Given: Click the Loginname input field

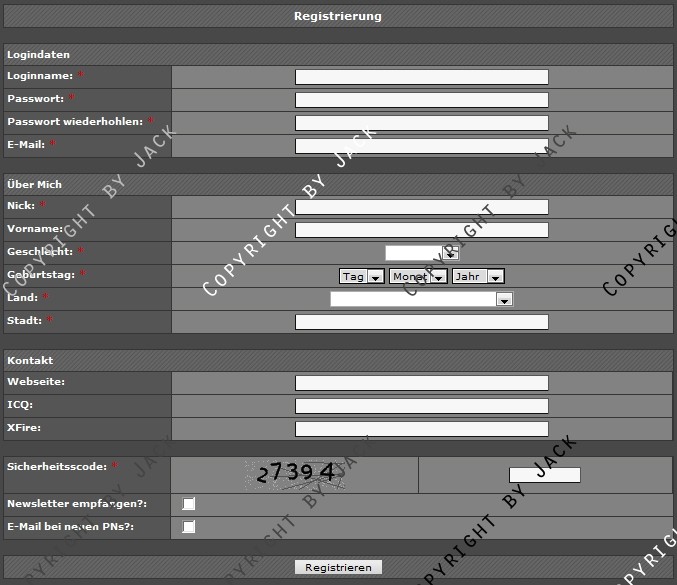Looking at the screenshot, I should coord(422,77).
